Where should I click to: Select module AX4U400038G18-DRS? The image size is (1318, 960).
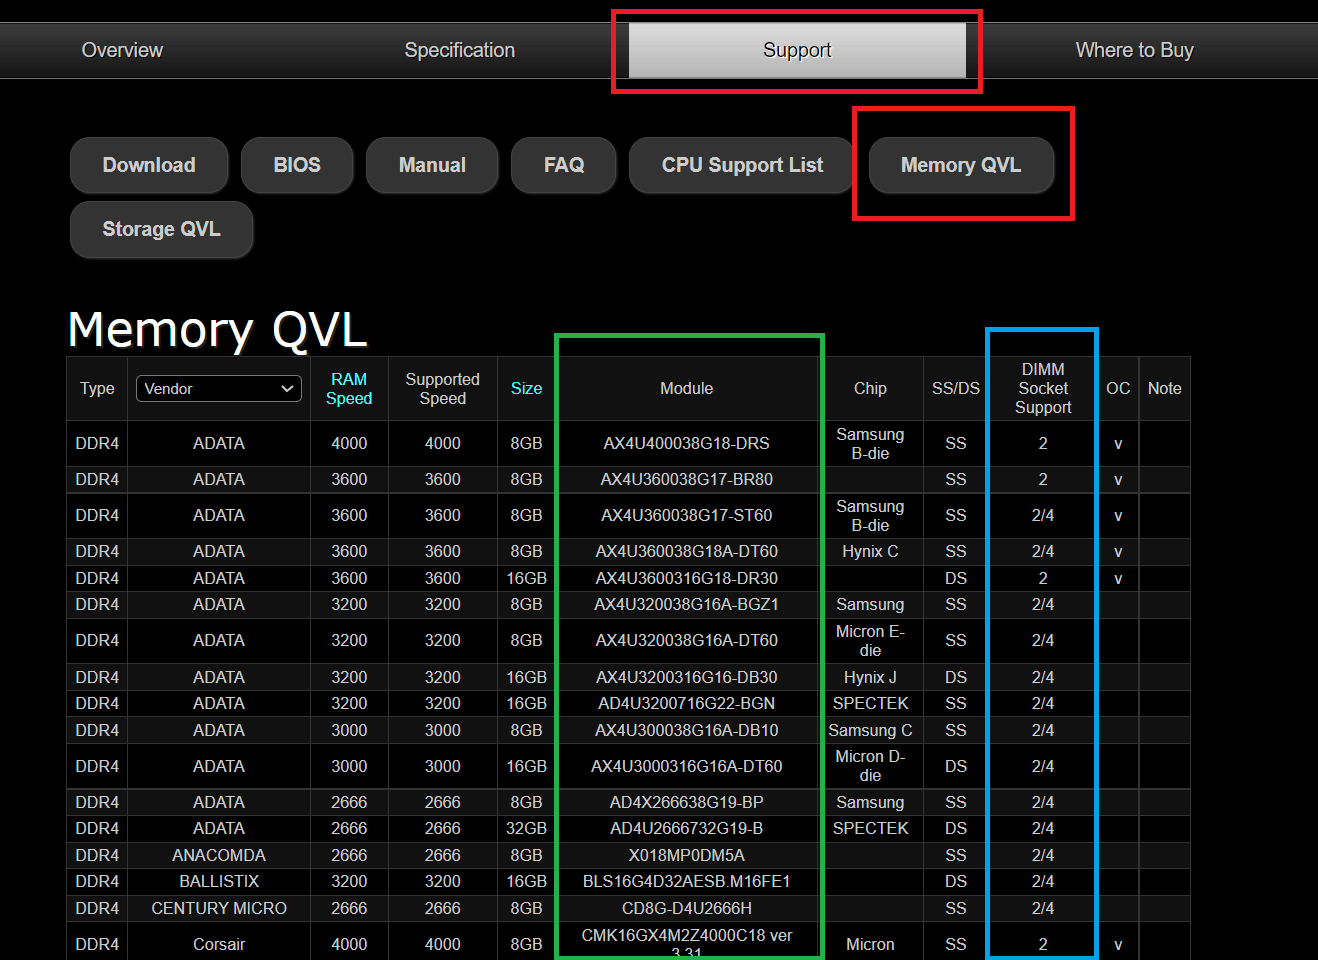pyautogui.click(x=686, y=443)
